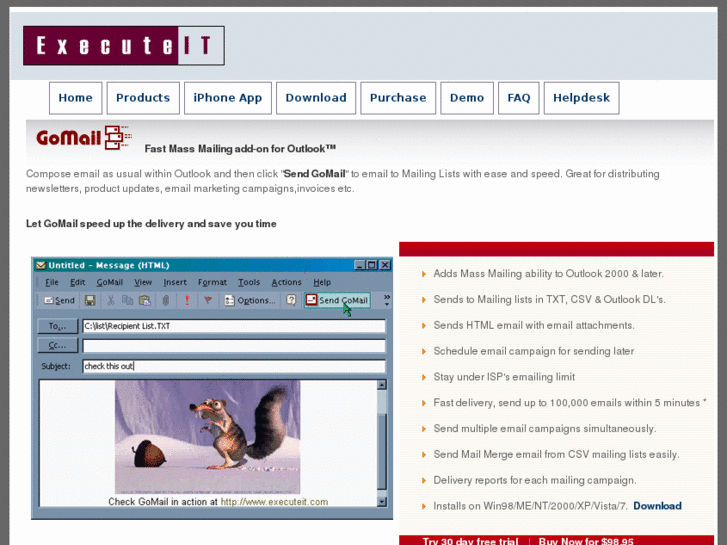This screenshot has height=545, width=727.
Task: Go to the Home page
Action: [x=76, y=98]
